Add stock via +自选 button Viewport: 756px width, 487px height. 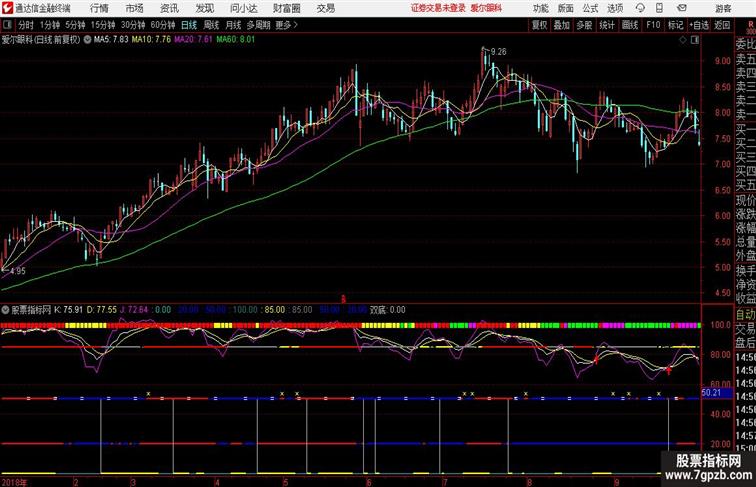699,25
